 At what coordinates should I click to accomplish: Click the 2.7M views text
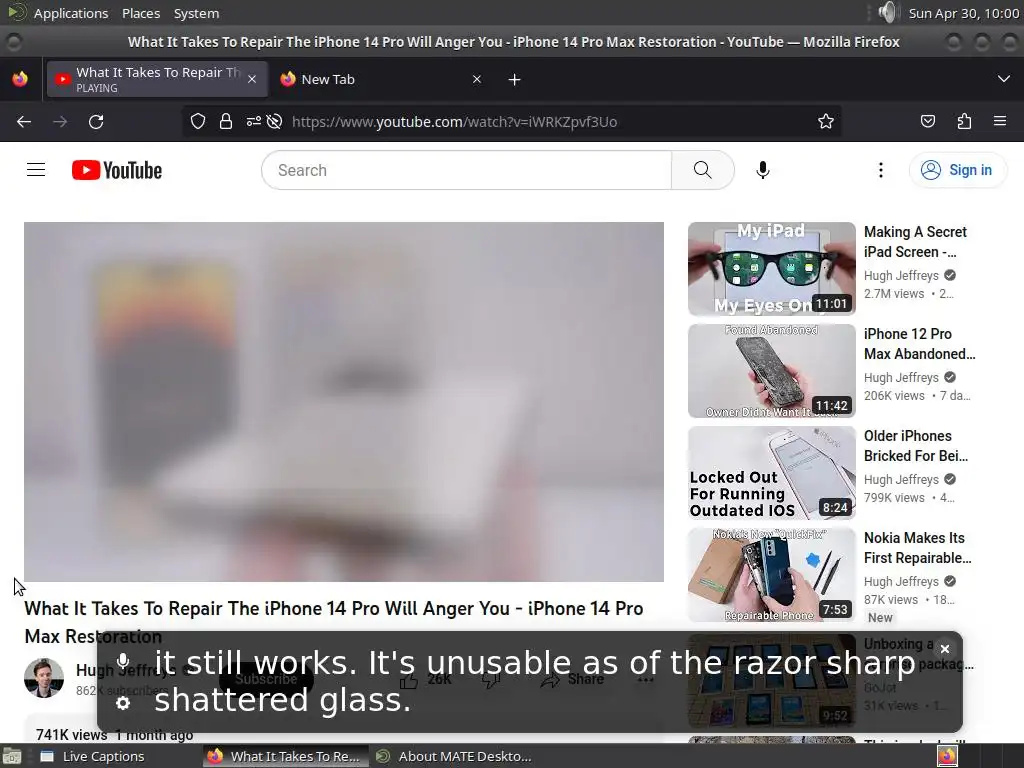point(893,294)
